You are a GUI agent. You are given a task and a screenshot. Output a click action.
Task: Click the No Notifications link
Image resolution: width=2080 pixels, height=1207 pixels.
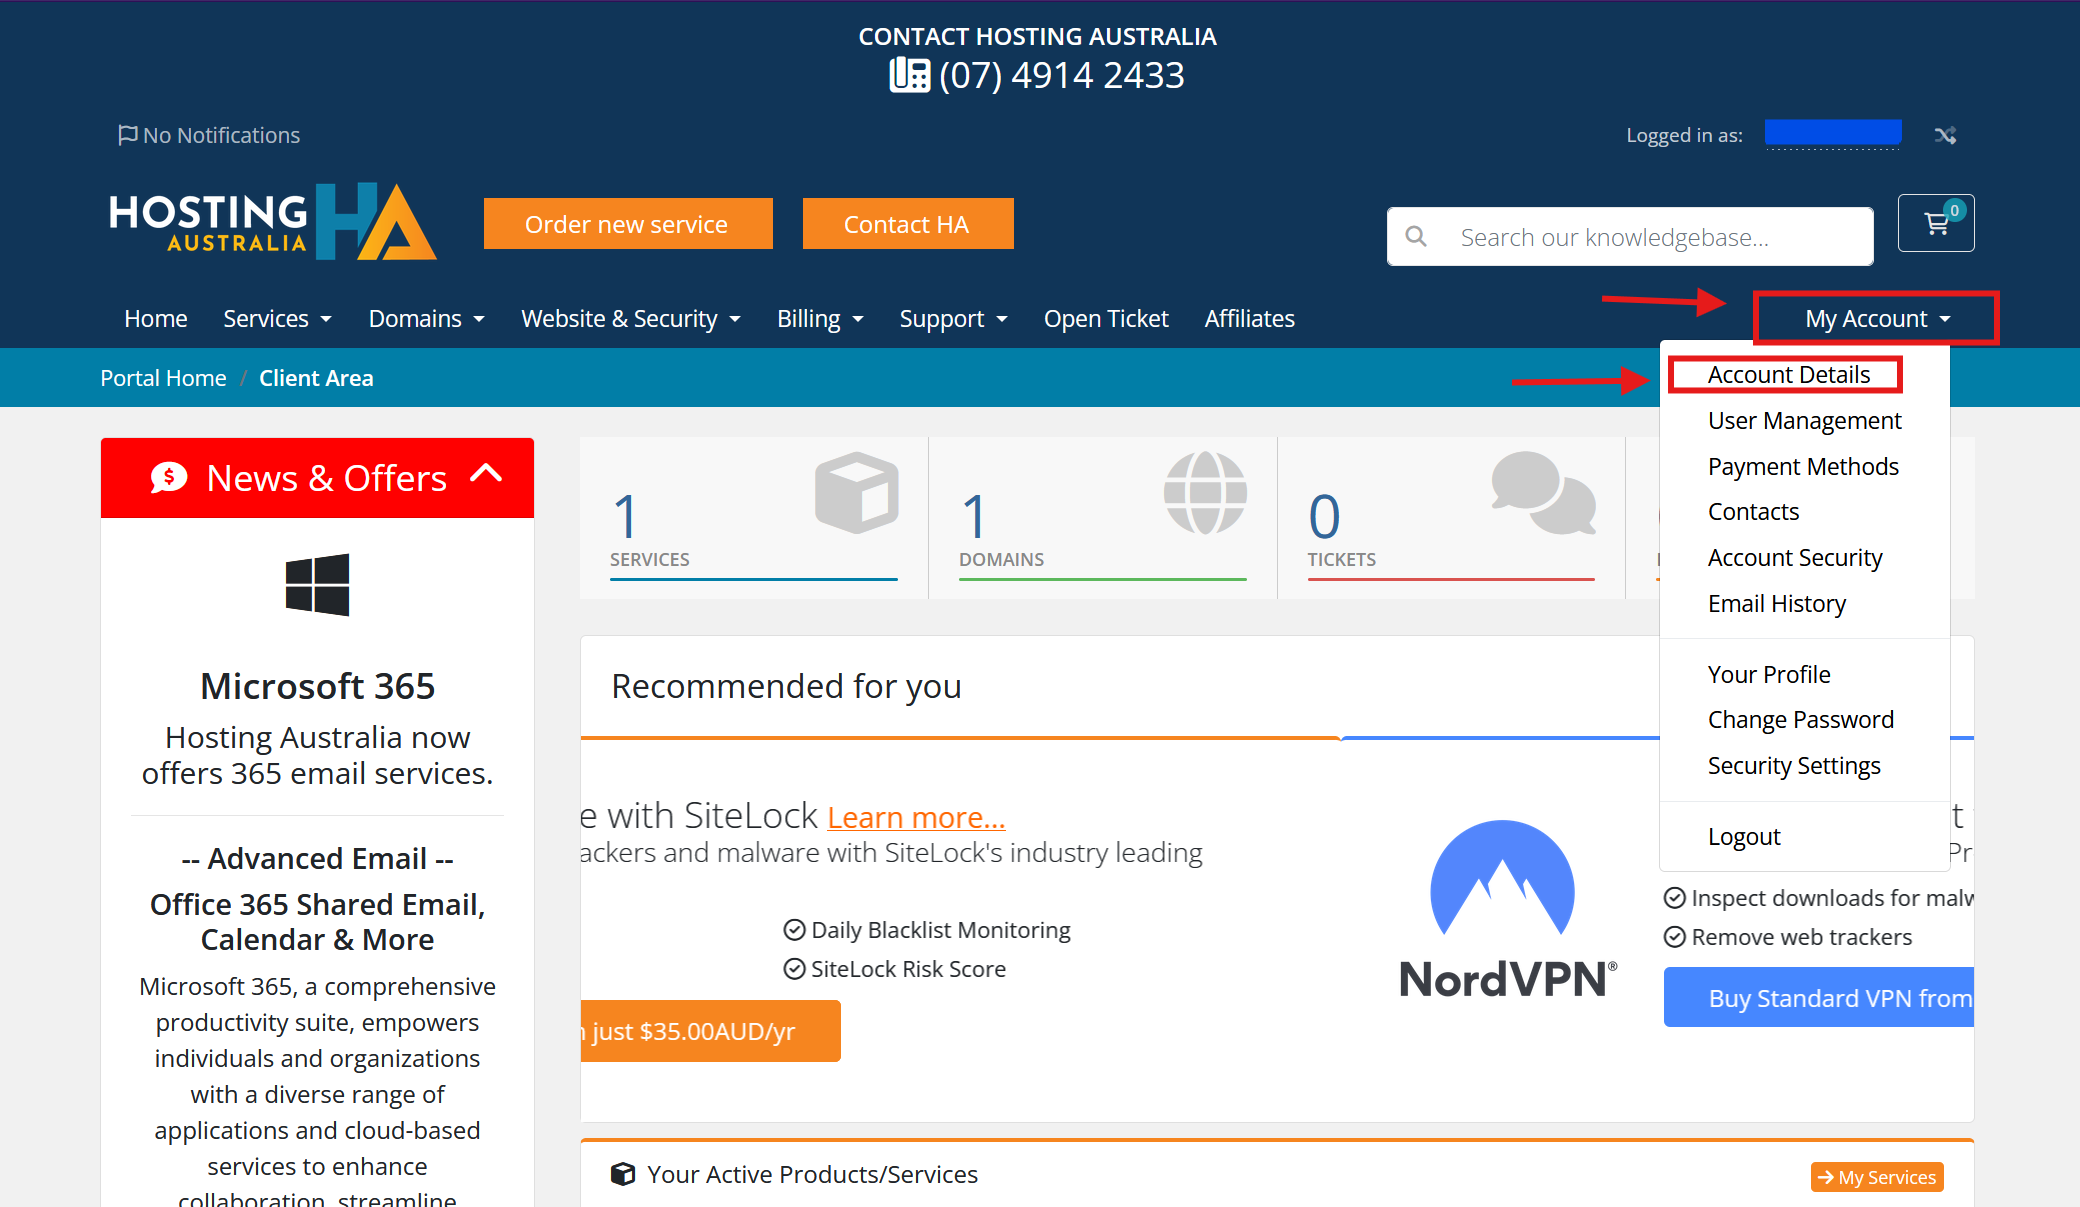pyautogui.click(x=209, y=135)
